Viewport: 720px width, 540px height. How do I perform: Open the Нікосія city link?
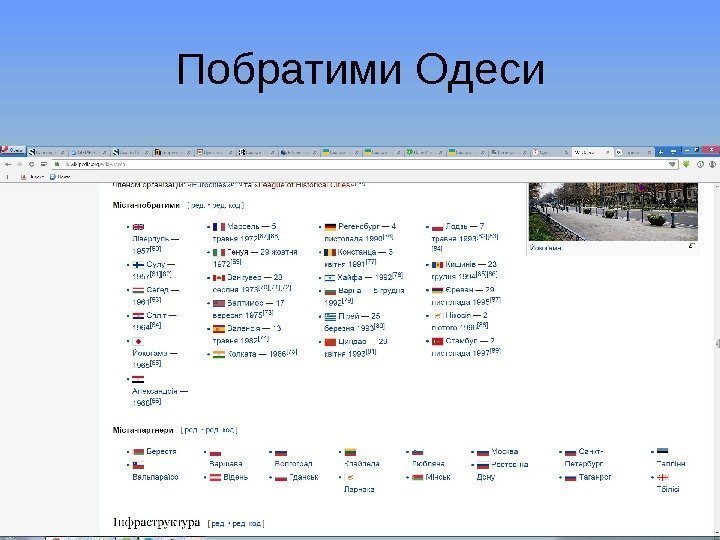pos(458,315)
